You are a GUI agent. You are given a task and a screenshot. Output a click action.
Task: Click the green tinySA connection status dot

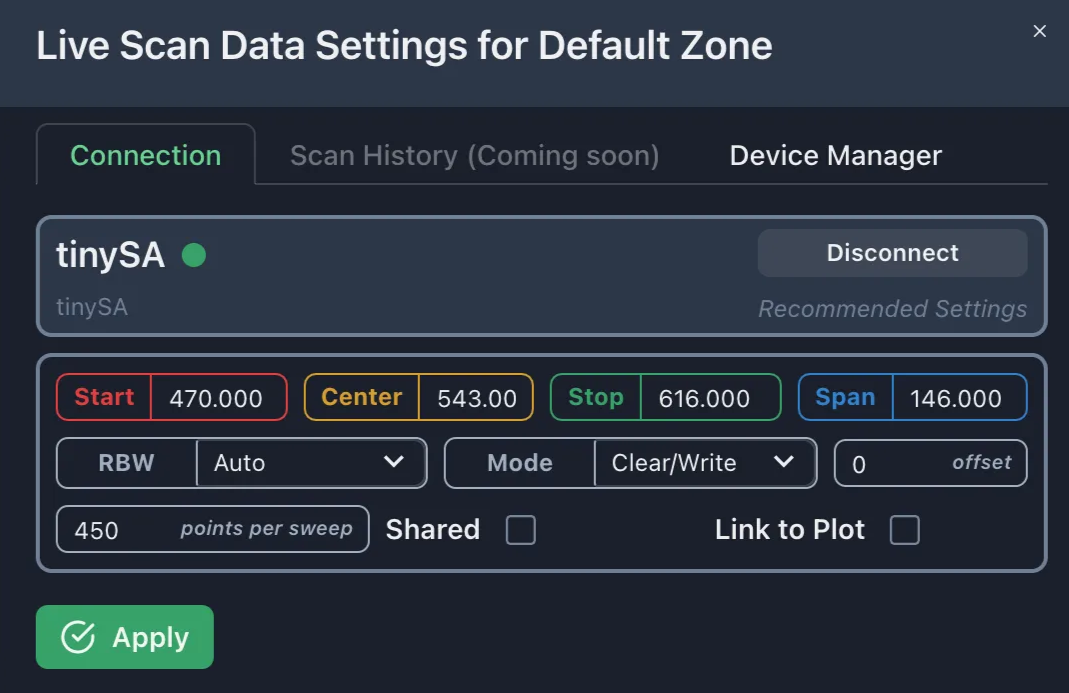click(x=194, y=255)
